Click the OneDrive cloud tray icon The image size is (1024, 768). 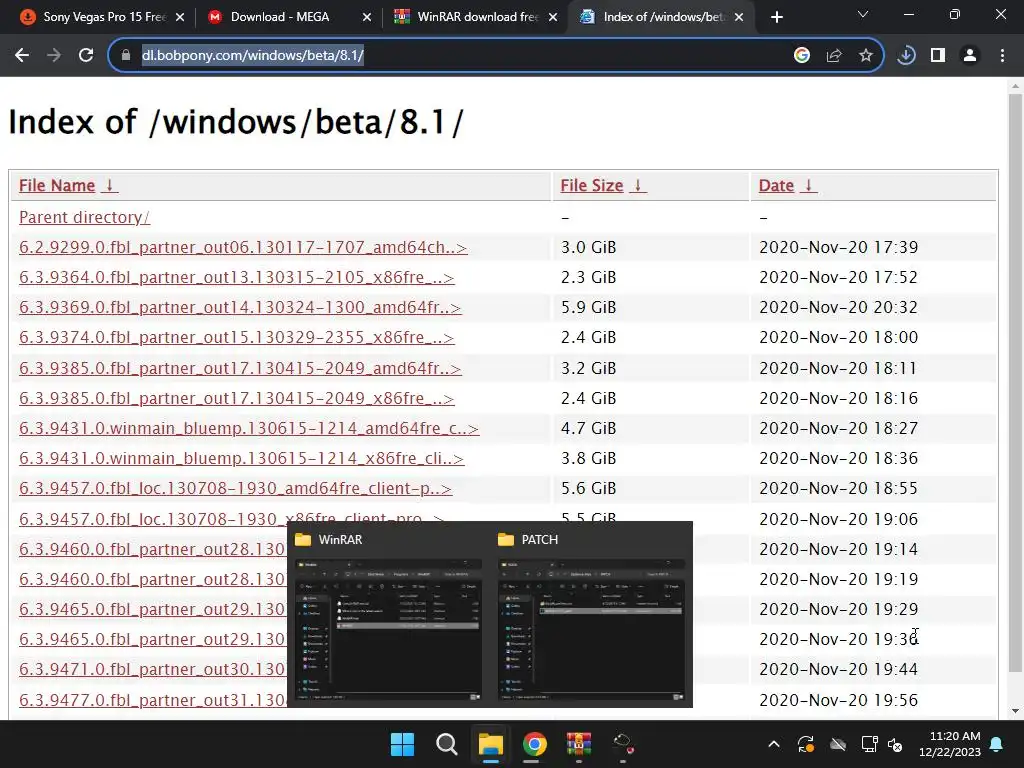click(838, 744)
